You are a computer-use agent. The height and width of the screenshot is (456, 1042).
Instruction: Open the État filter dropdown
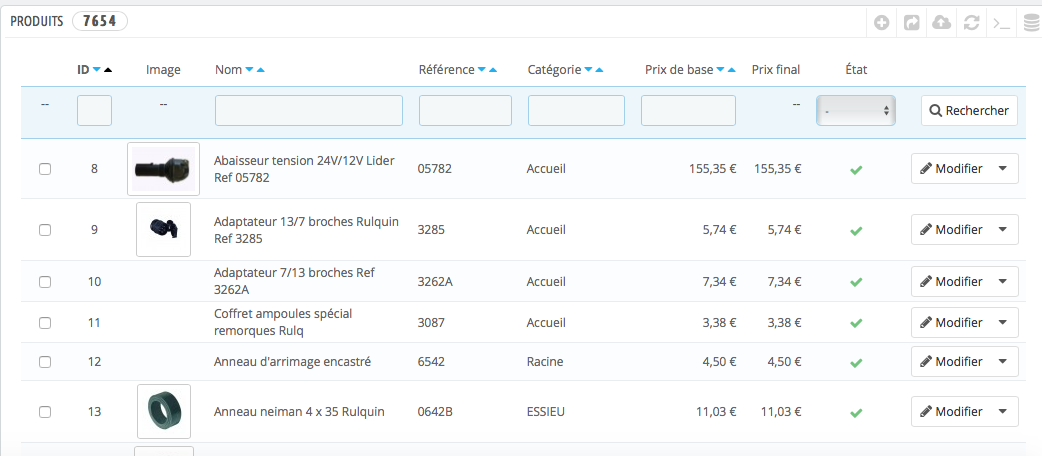click(x=856, y=111)
